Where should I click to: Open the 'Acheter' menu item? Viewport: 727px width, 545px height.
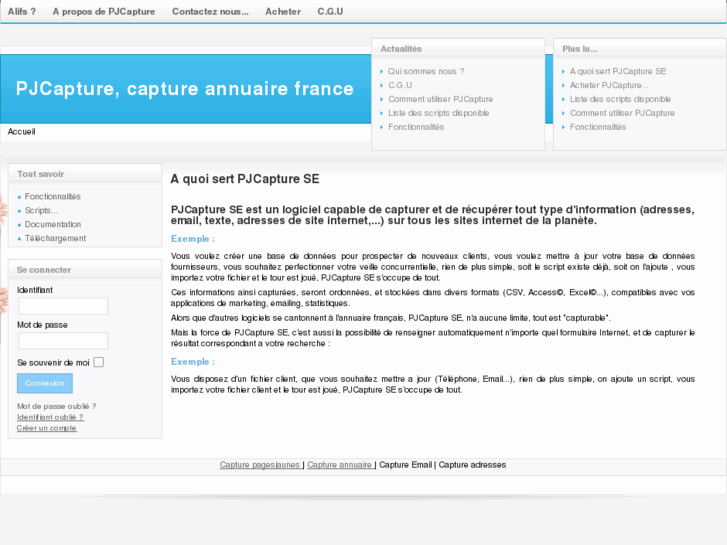(283, 12)
